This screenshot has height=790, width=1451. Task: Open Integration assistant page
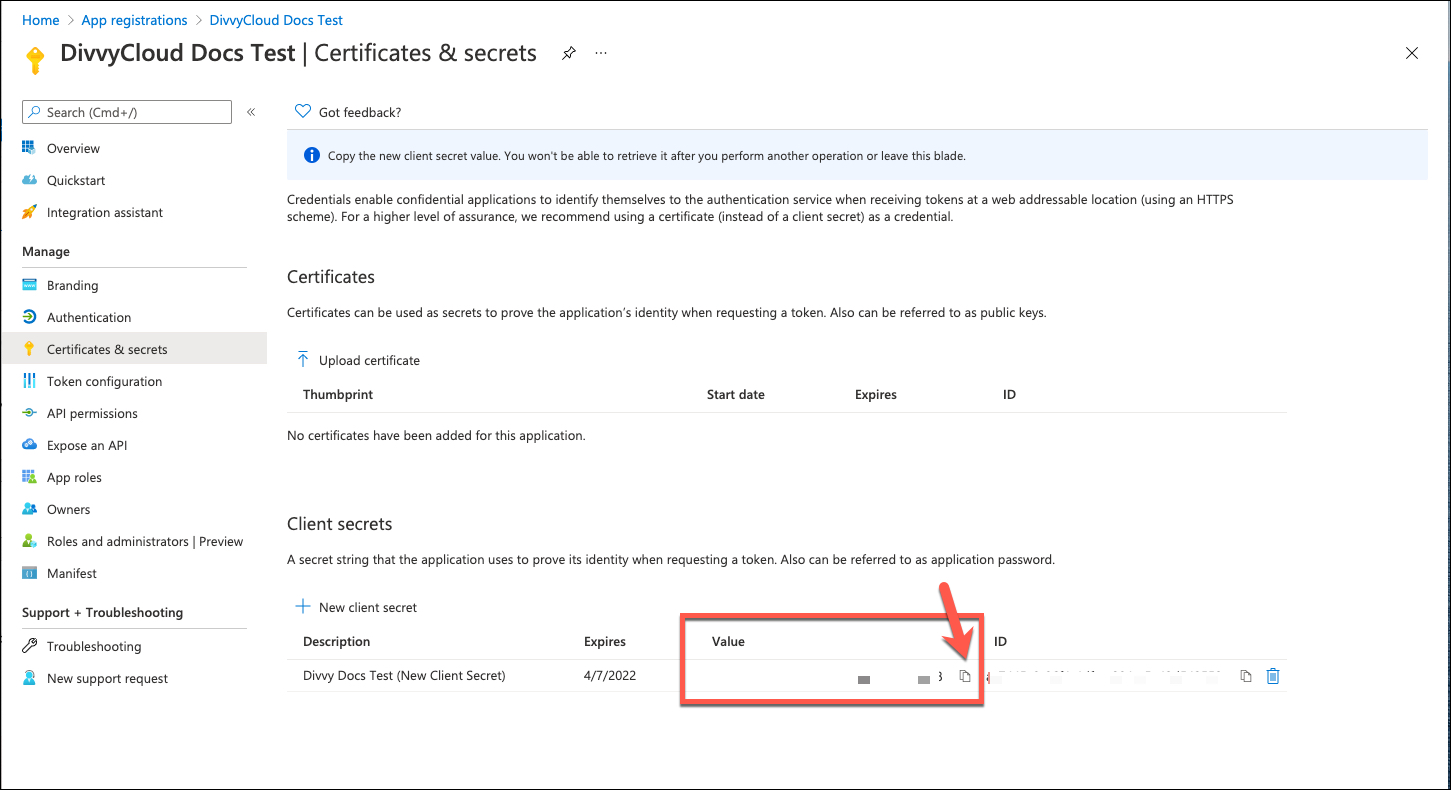105,212
